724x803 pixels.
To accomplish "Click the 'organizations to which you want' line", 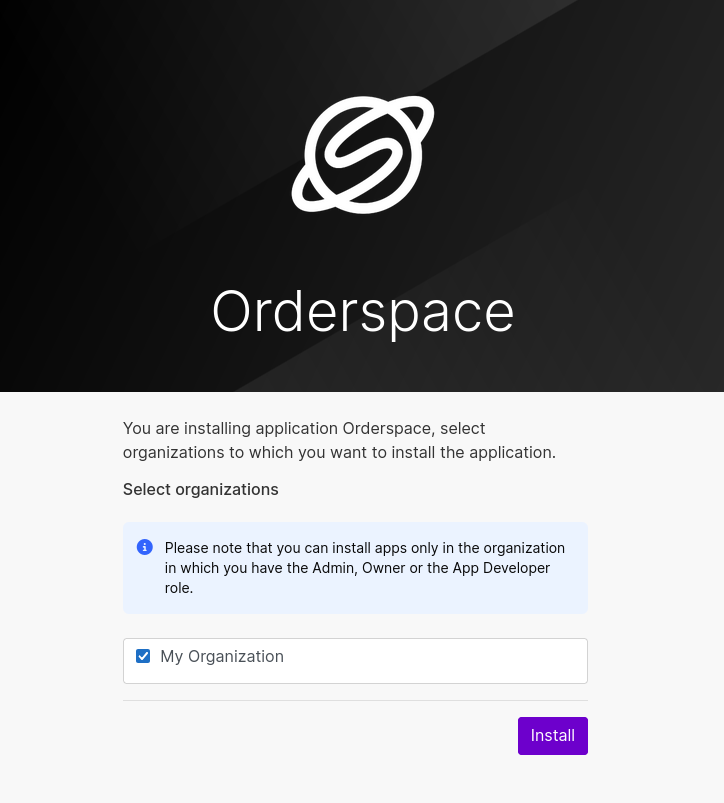I will tap(339, 453).
